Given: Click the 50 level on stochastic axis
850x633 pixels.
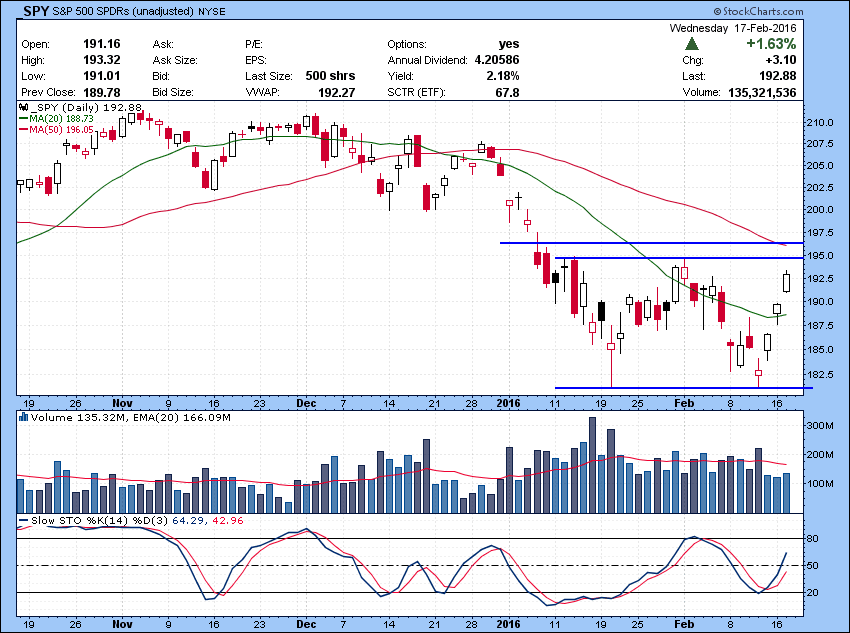Looking at the screenshot, I should [813, 566].
